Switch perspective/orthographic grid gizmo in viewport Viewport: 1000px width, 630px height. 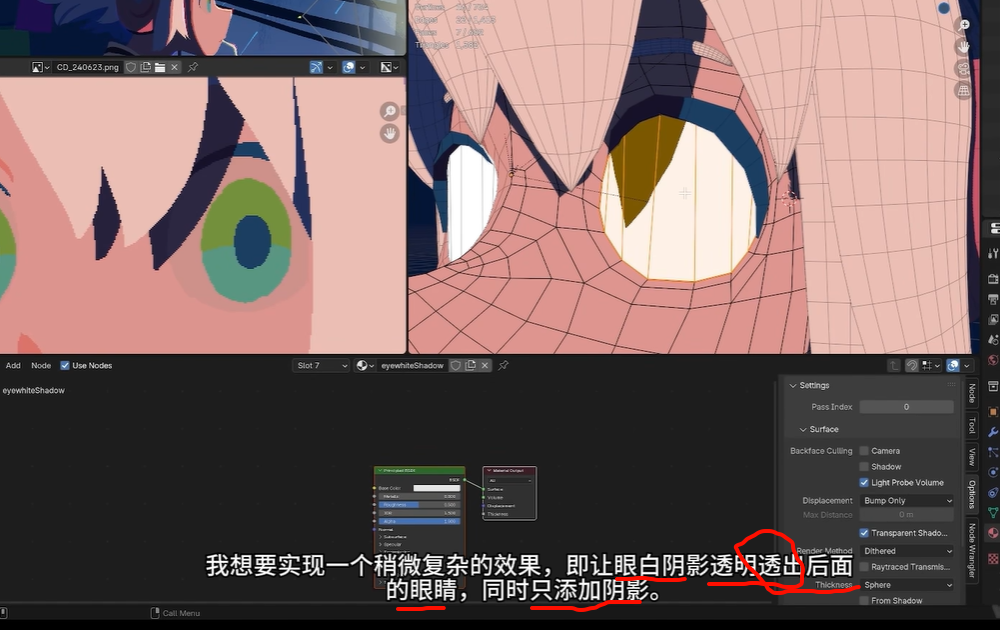[x=964, y=91]
